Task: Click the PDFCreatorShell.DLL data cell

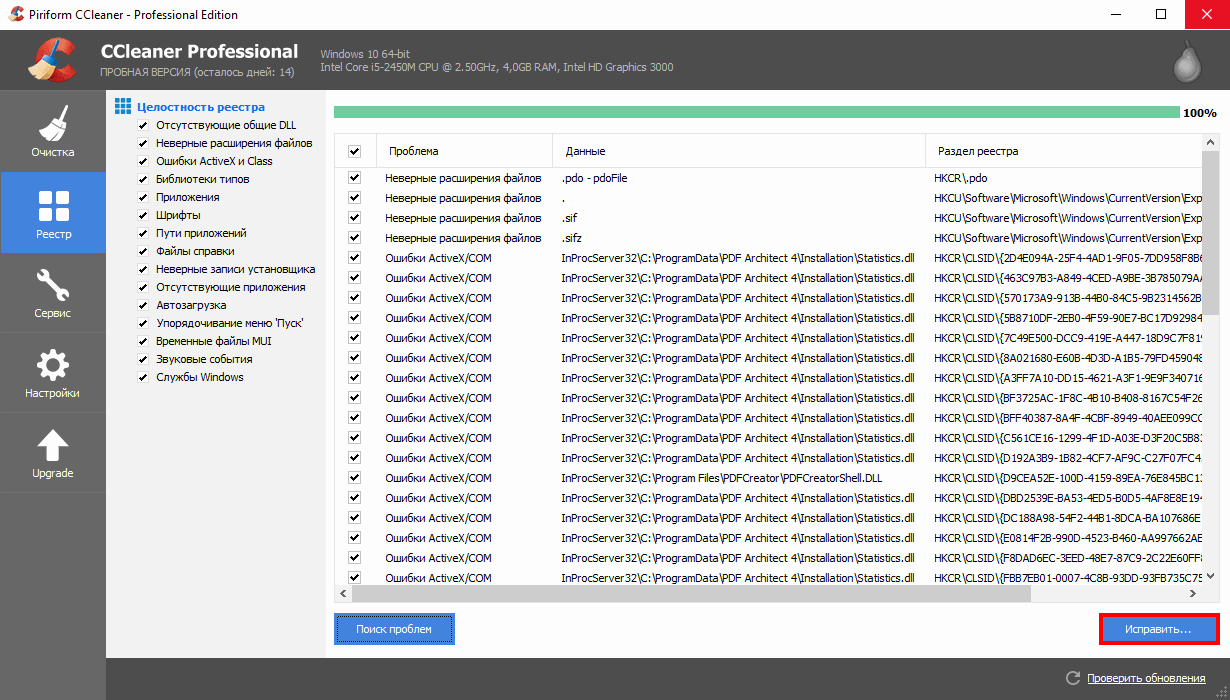Action: click(x=721, y=478)
